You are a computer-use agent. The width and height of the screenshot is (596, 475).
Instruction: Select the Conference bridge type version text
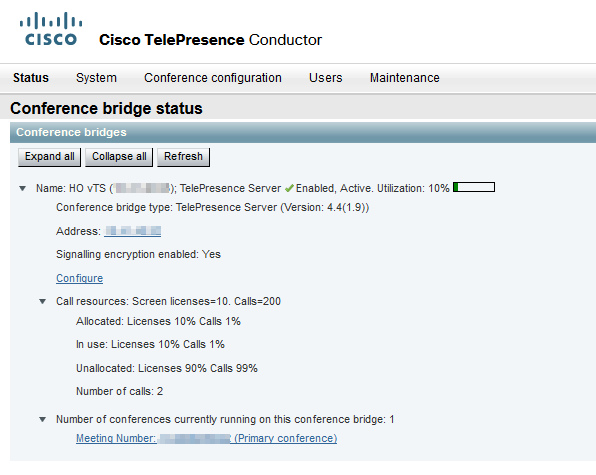(212, 207)
